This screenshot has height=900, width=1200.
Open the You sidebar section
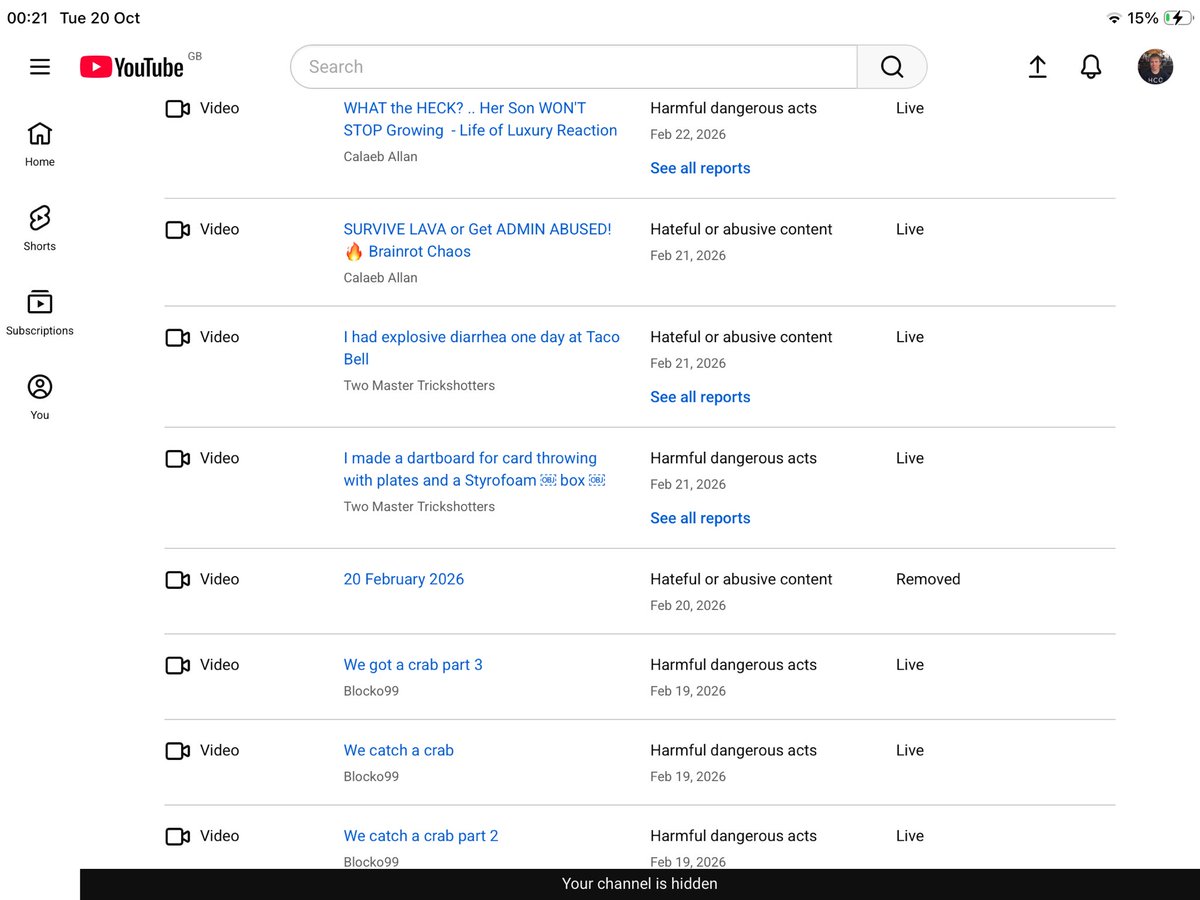(40, 397)
